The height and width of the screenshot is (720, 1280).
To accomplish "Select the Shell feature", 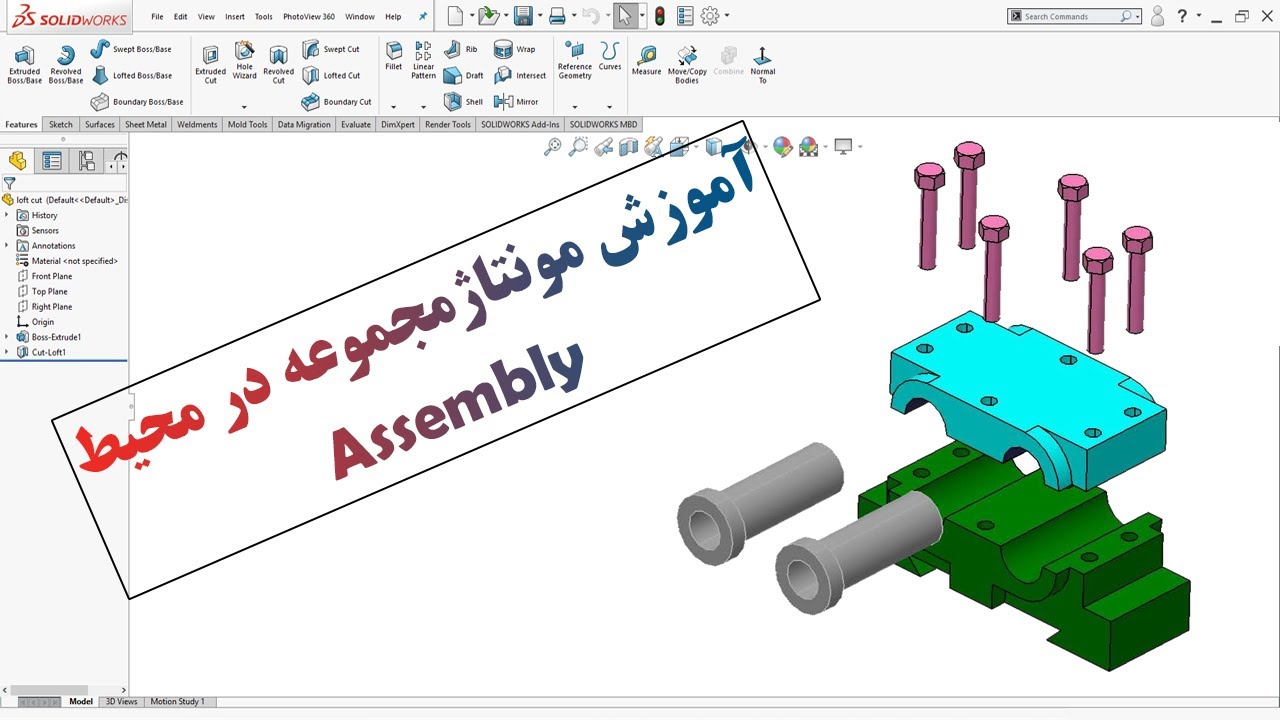I will coord(464,101).
